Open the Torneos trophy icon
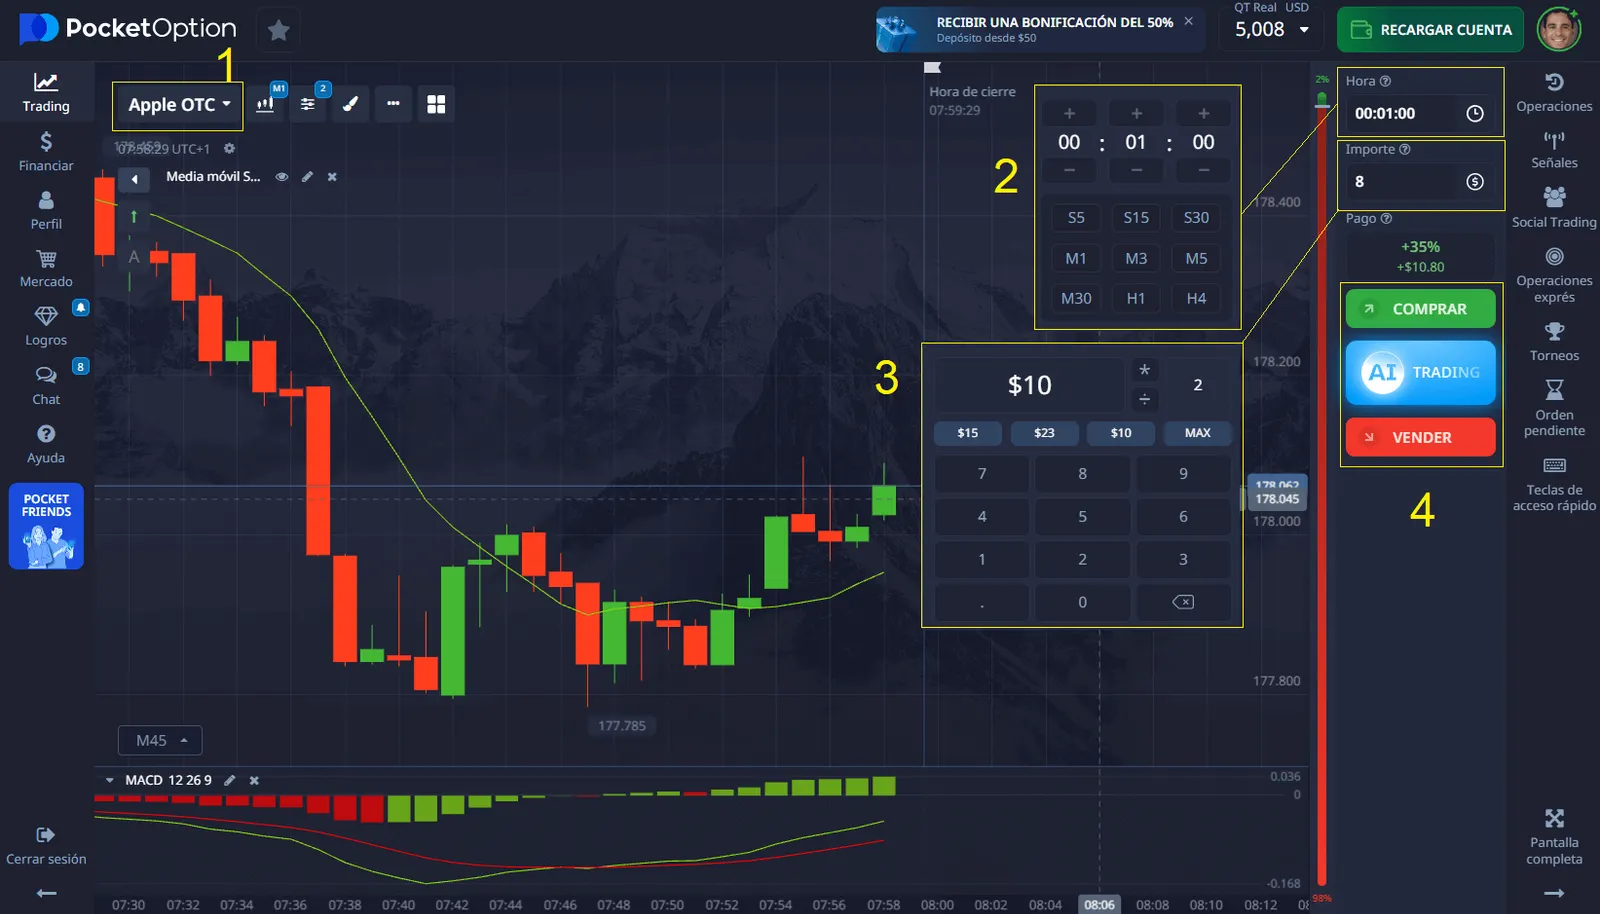 [1553, 342]
